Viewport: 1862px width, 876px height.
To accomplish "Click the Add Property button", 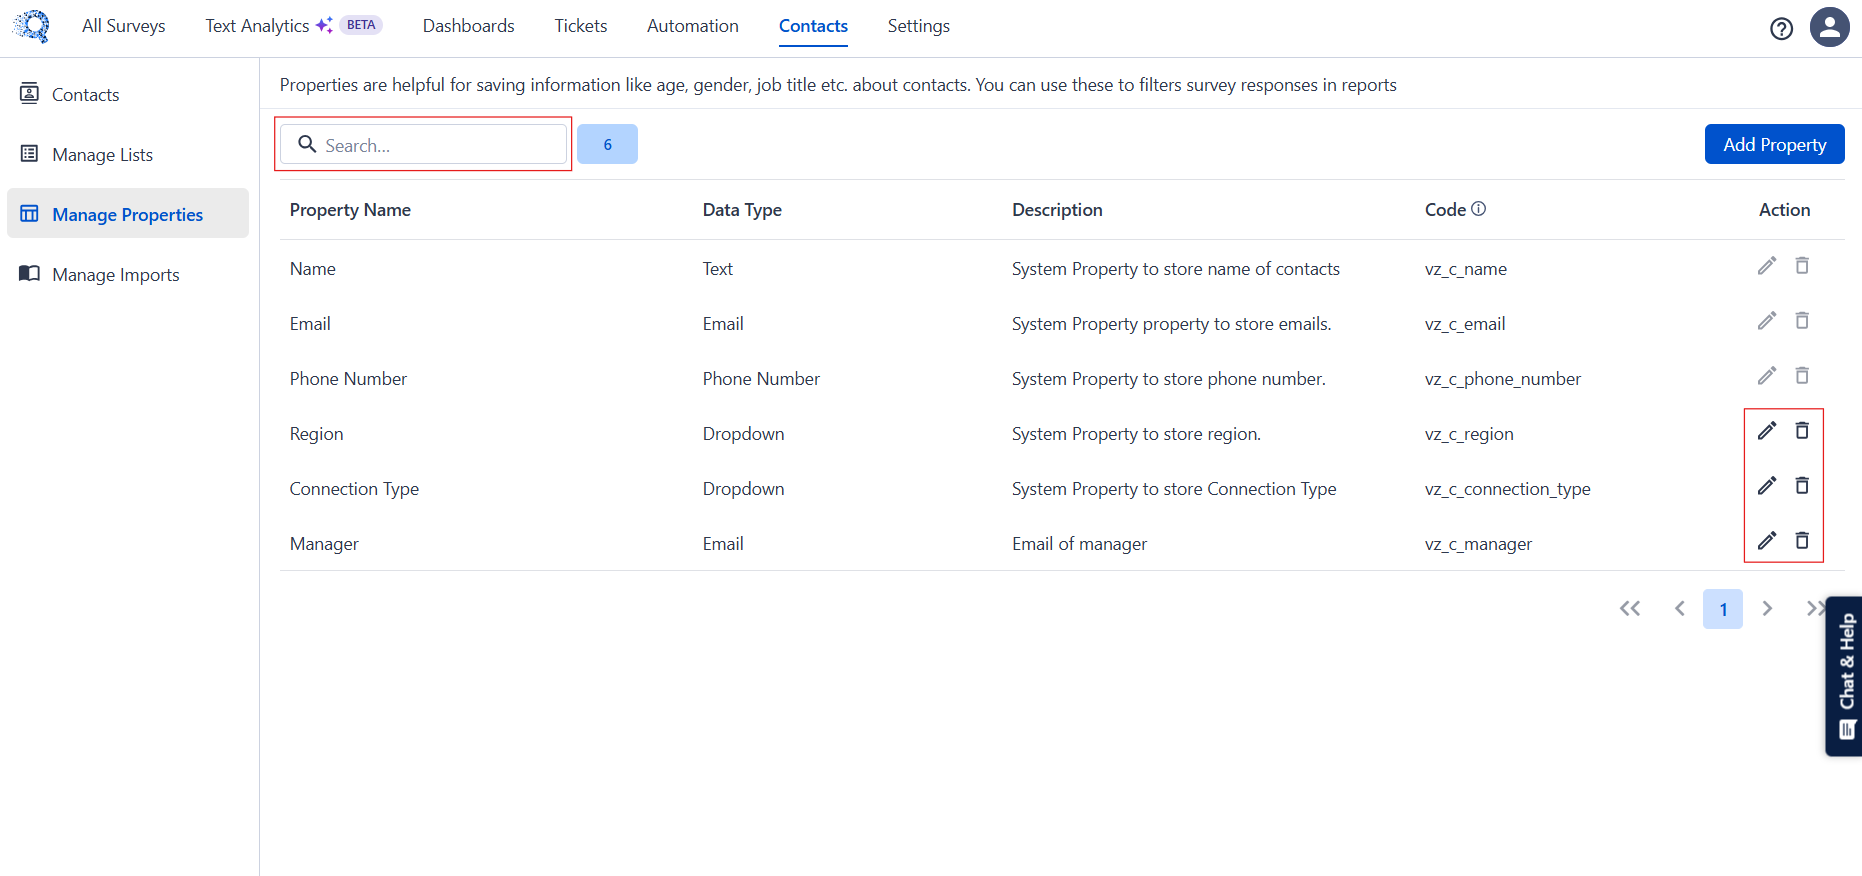I will [x=1774, y=145].
